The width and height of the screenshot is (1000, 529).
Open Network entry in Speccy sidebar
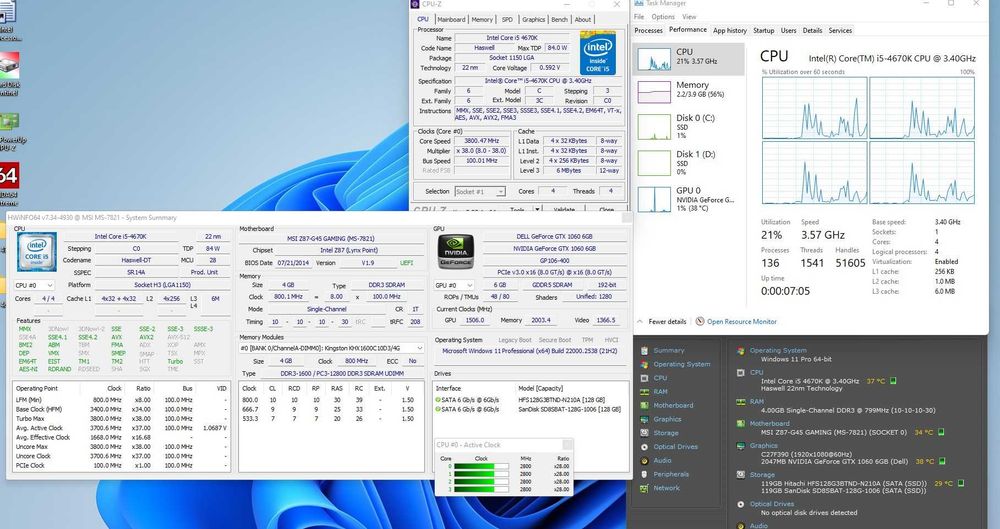click(666, 488)
